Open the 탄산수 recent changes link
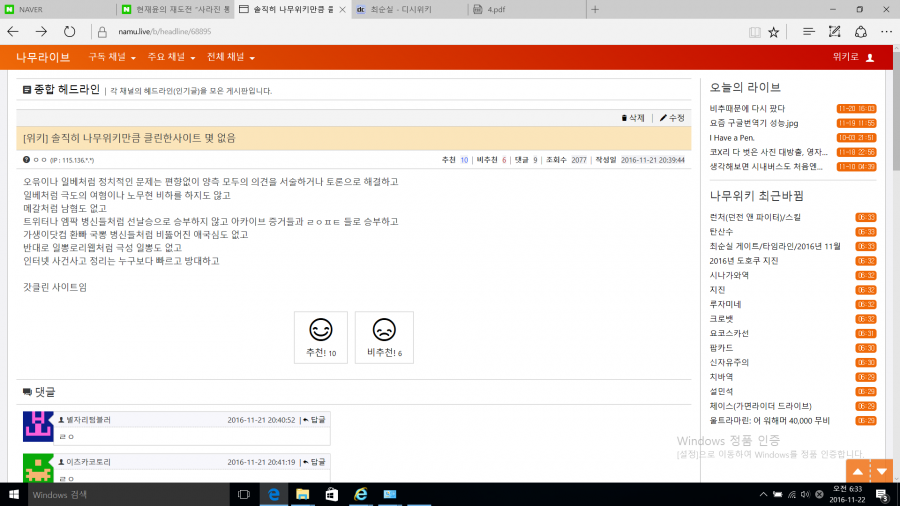Screen dimensions: 900x506 pos(722,232)
